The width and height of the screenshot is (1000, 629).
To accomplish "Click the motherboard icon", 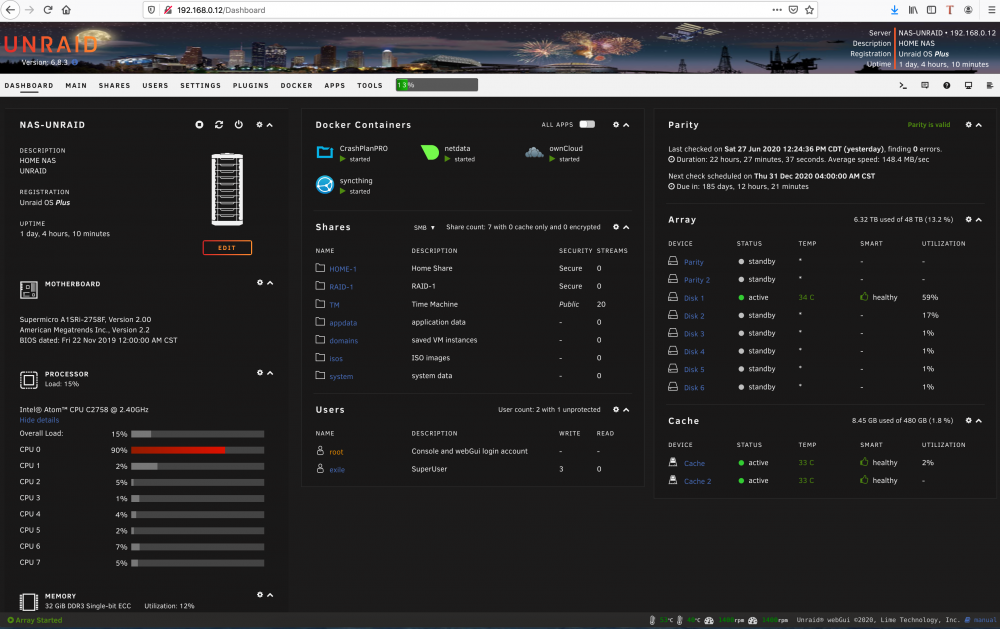I will tap(29, 290).
